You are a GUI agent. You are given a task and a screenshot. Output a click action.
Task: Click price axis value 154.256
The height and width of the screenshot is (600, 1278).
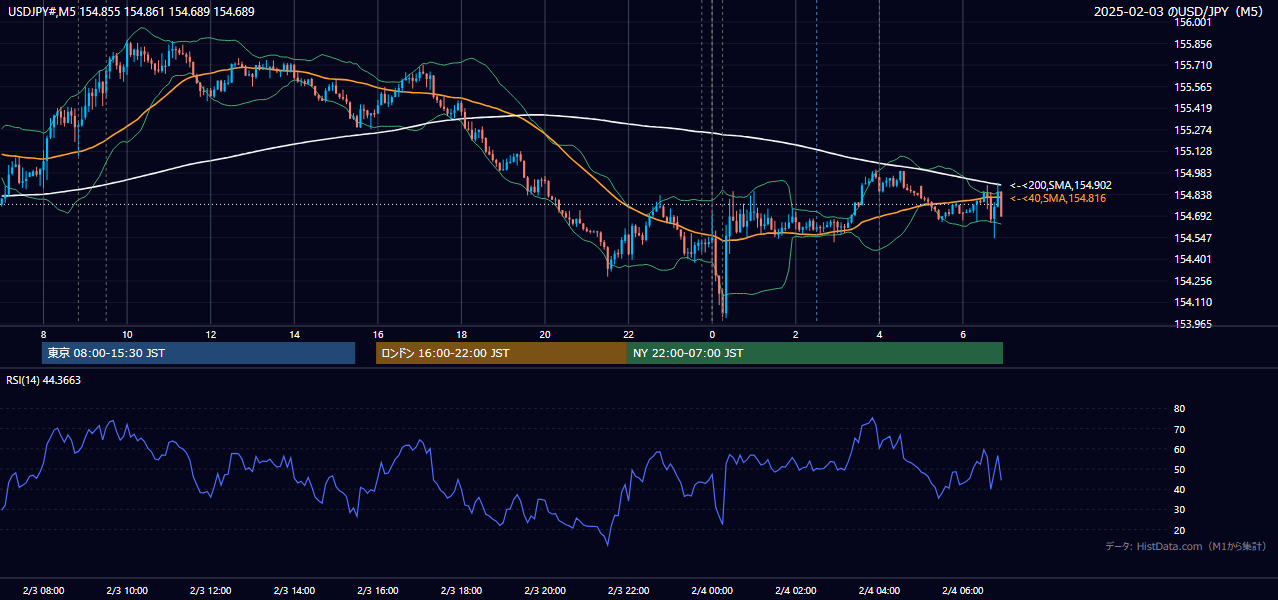point(1193,281)
